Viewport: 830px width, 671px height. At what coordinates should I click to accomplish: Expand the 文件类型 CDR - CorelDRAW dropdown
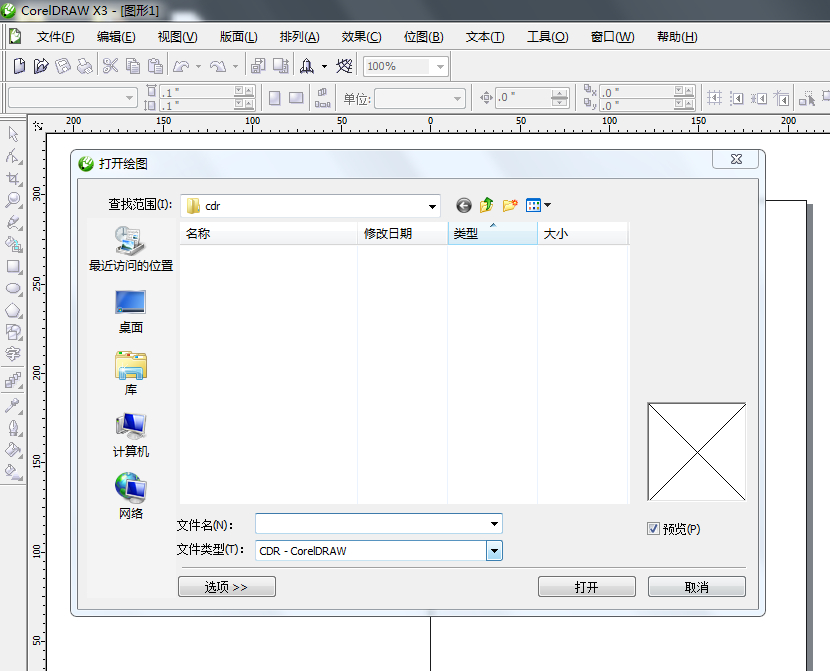[494, 551]
